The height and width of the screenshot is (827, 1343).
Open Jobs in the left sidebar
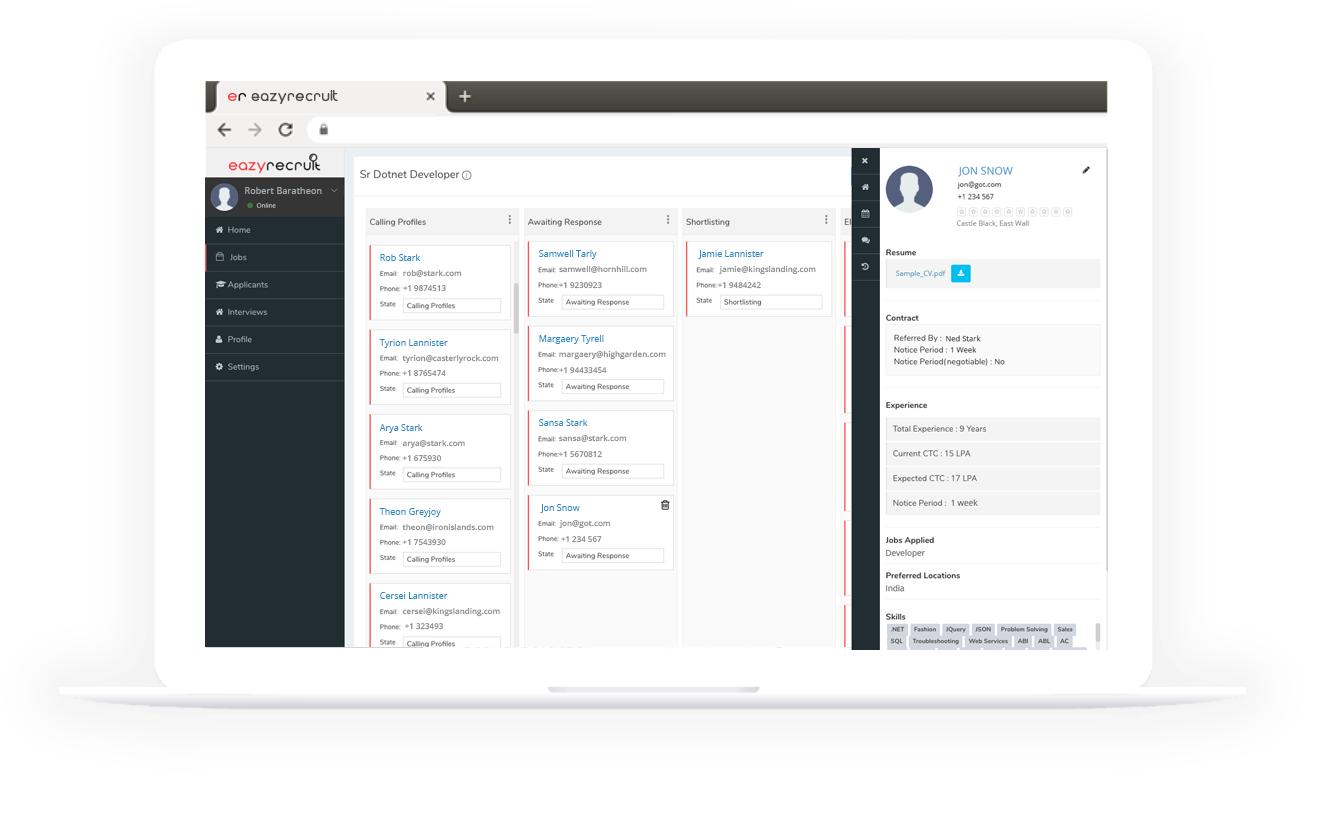click(274, 257)
